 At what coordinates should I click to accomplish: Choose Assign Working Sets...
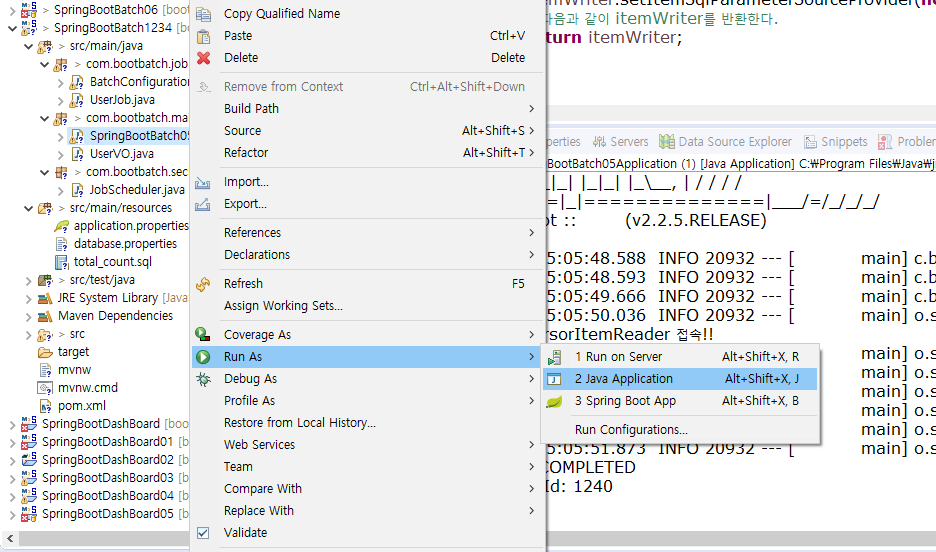point(368,306)
